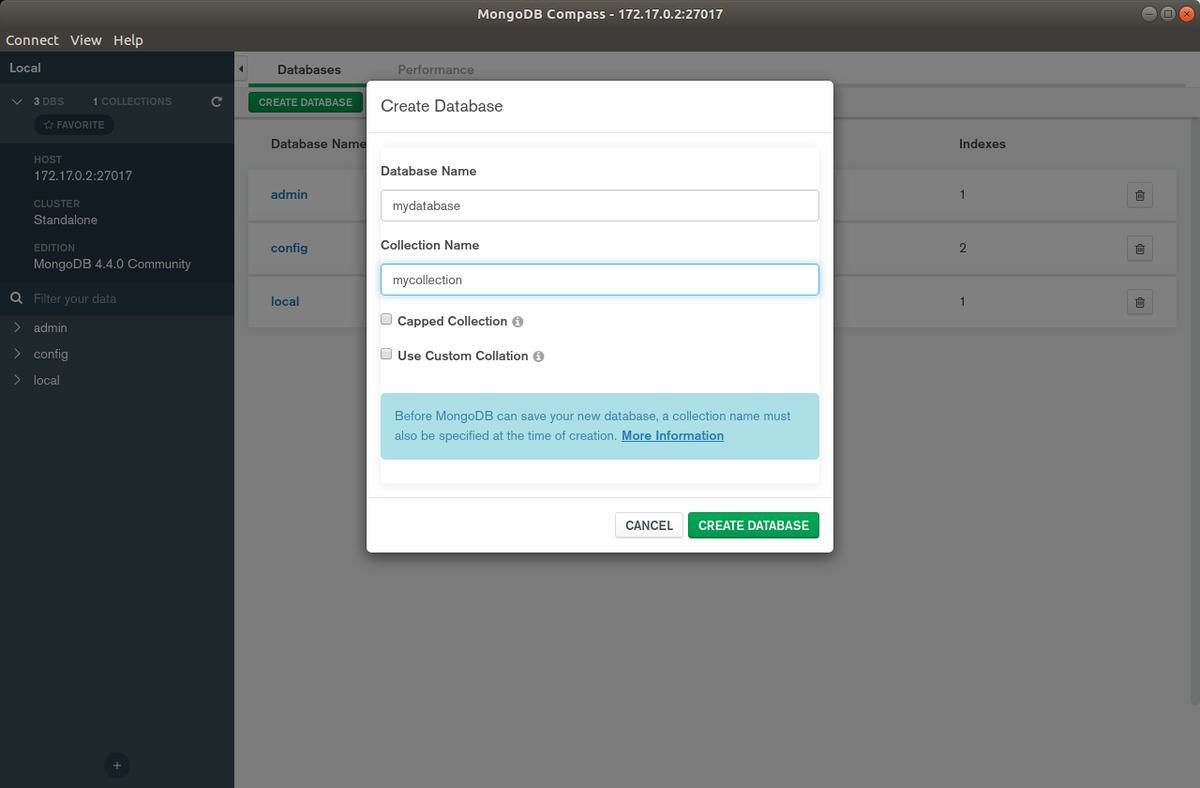Screen dimensions: 1200x788
Task: Delete the admin database using its trash icon
Action: (1139, 195)
